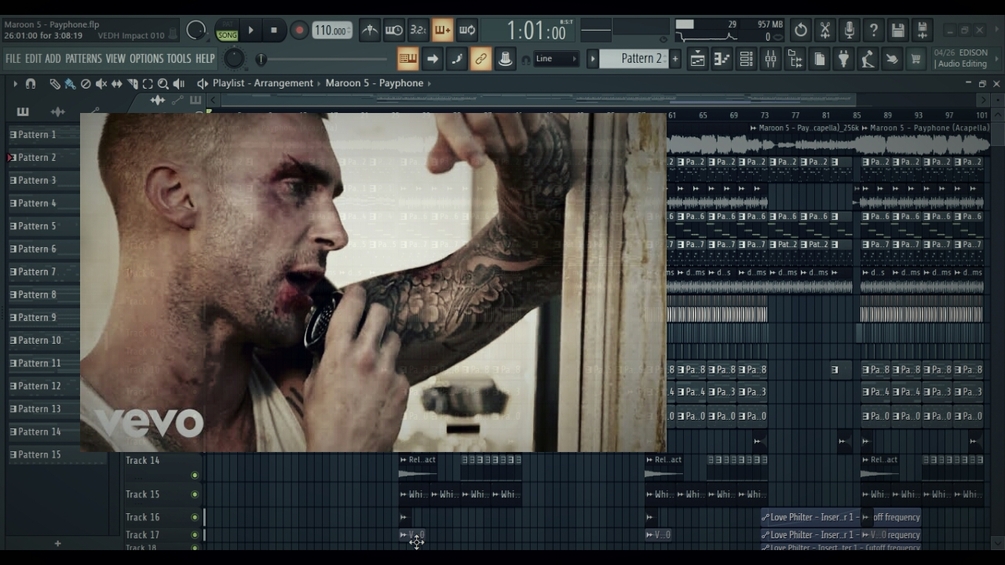Toggle blend recording overdub icon
Image resolution: width=1005 pixels, height=565 pixels.
point(442,30)
